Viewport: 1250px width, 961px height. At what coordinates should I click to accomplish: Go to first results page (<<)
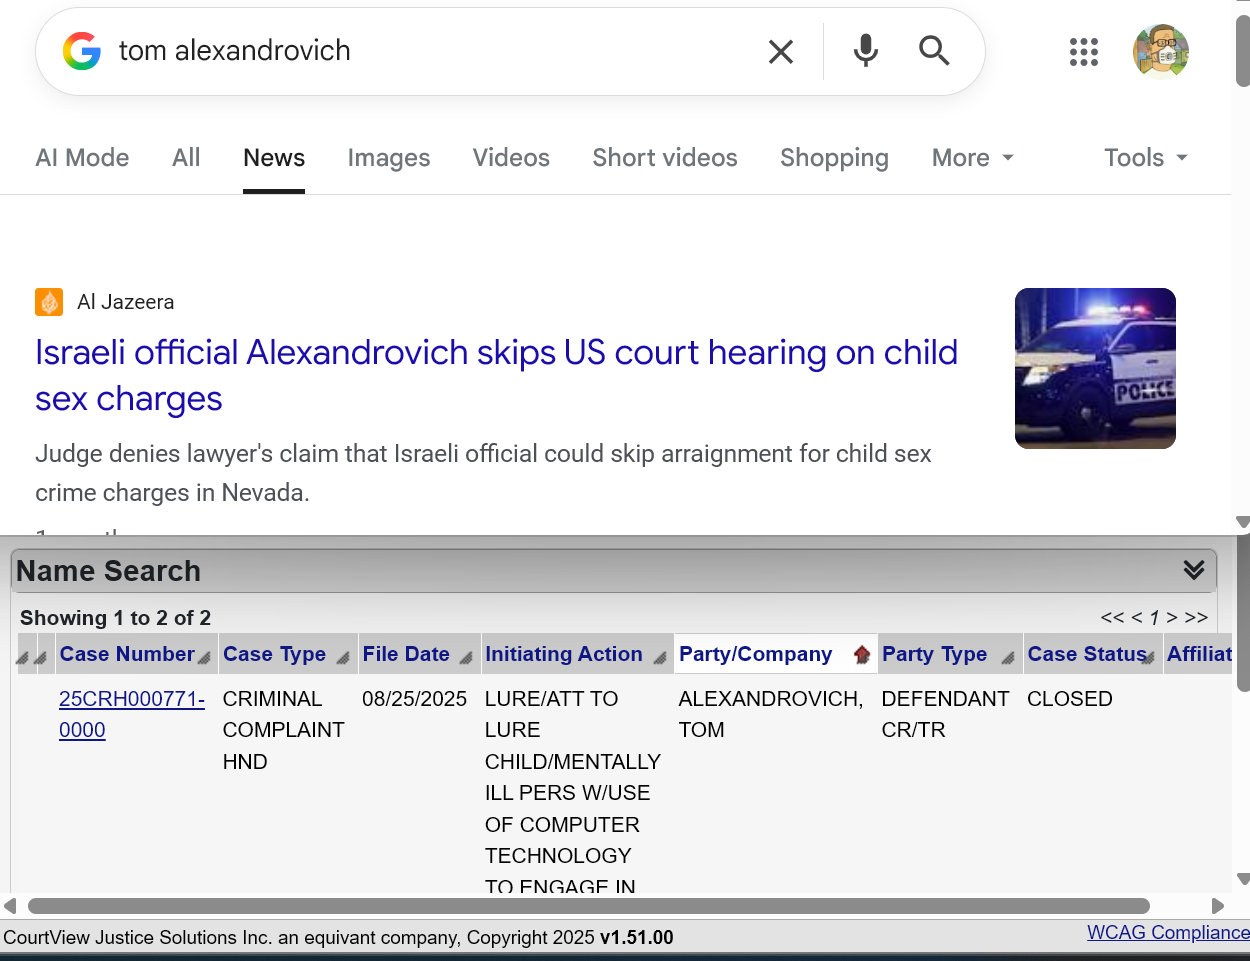(1112, 617)
